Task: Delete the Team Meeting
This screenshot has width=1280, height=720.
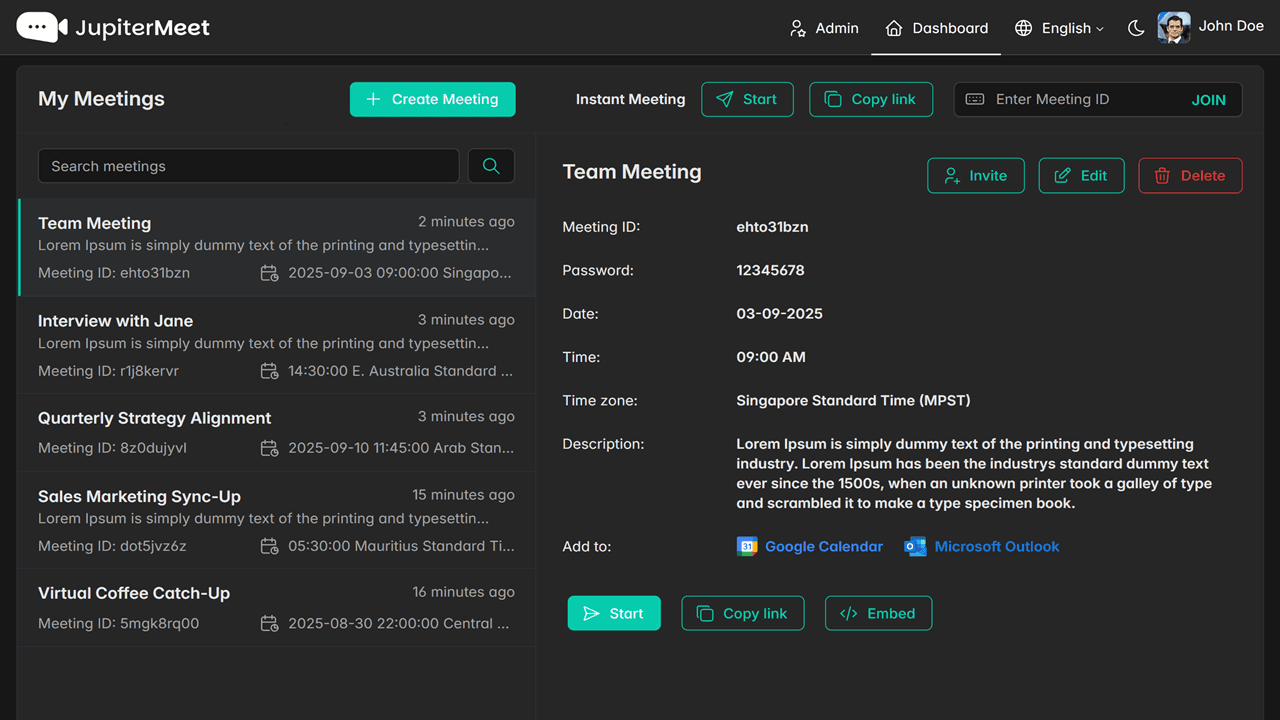Action: (1190, 175)
